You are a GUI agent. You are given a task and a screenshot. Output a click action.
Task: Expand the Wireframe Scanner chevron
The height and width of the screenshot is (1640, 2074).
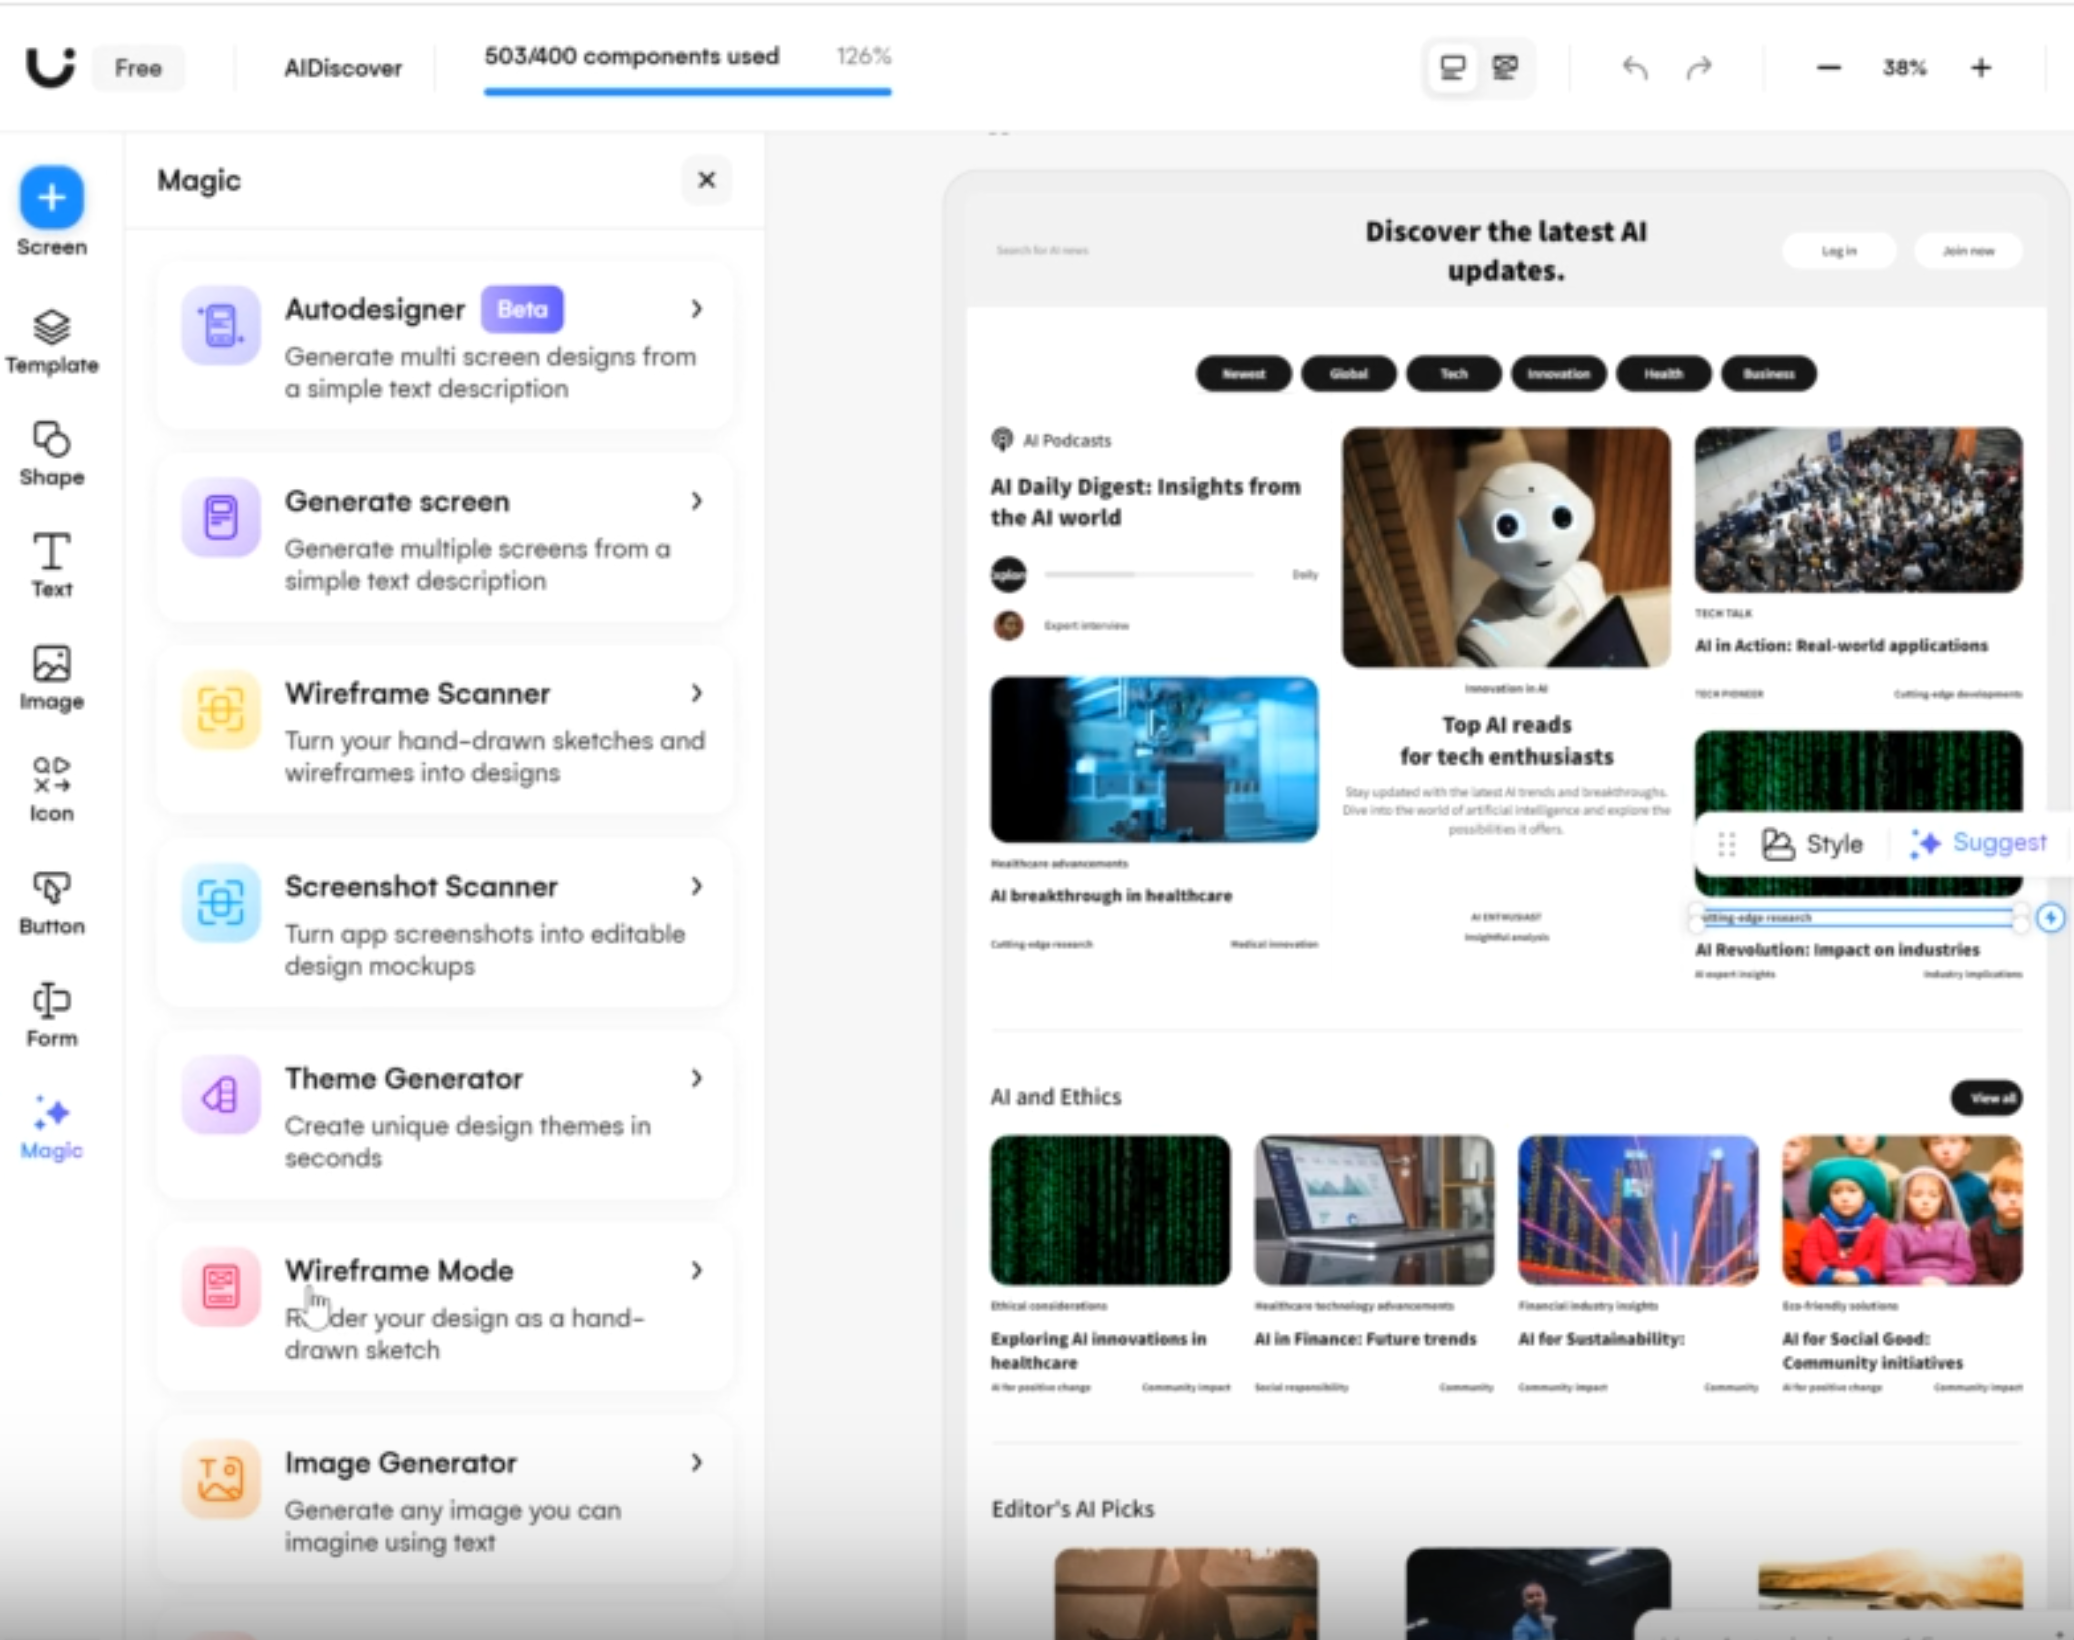coord(697,693)
